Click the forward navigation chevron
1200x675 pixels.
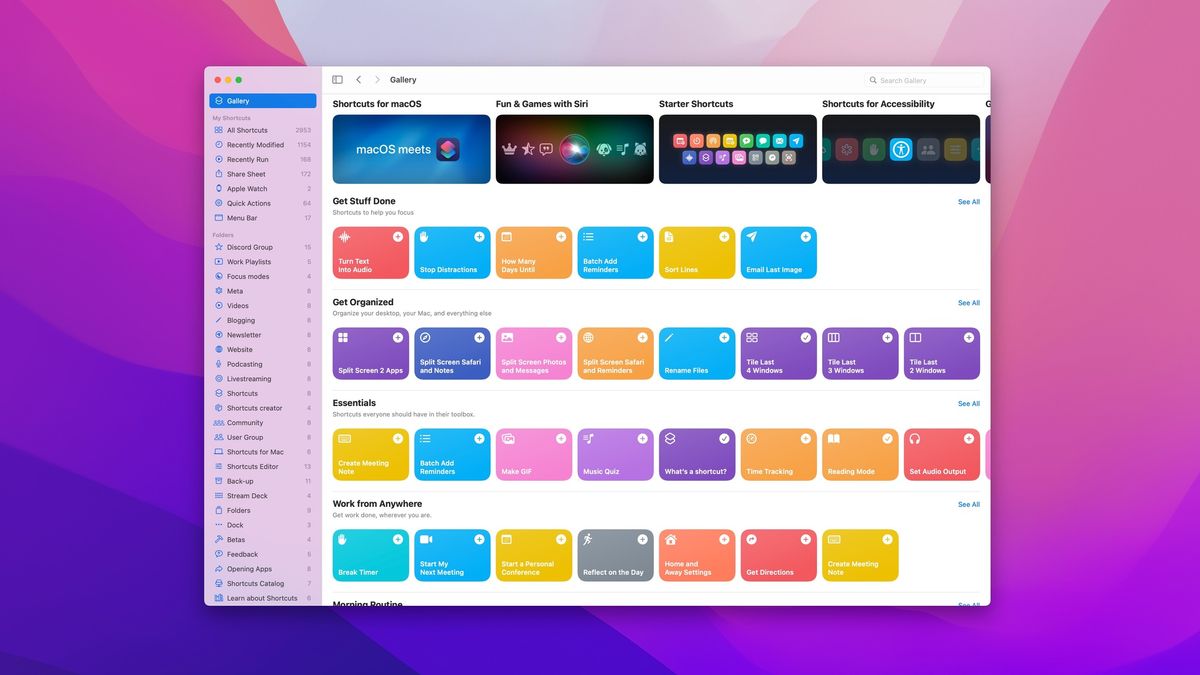tap(378, 79)
